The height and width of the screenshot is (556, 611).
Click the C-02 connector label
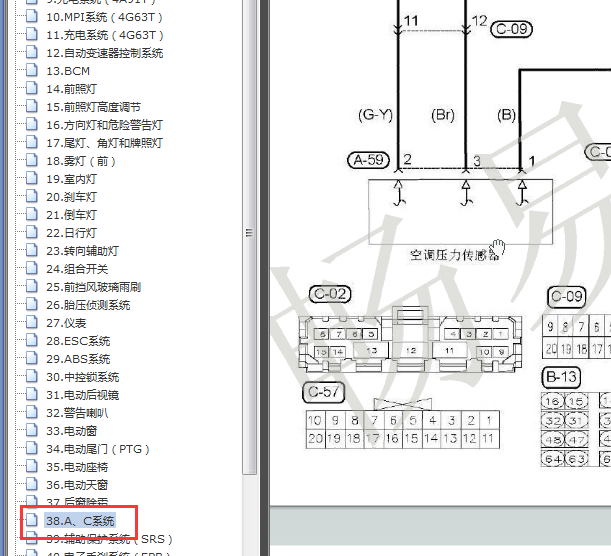point(330,294)
